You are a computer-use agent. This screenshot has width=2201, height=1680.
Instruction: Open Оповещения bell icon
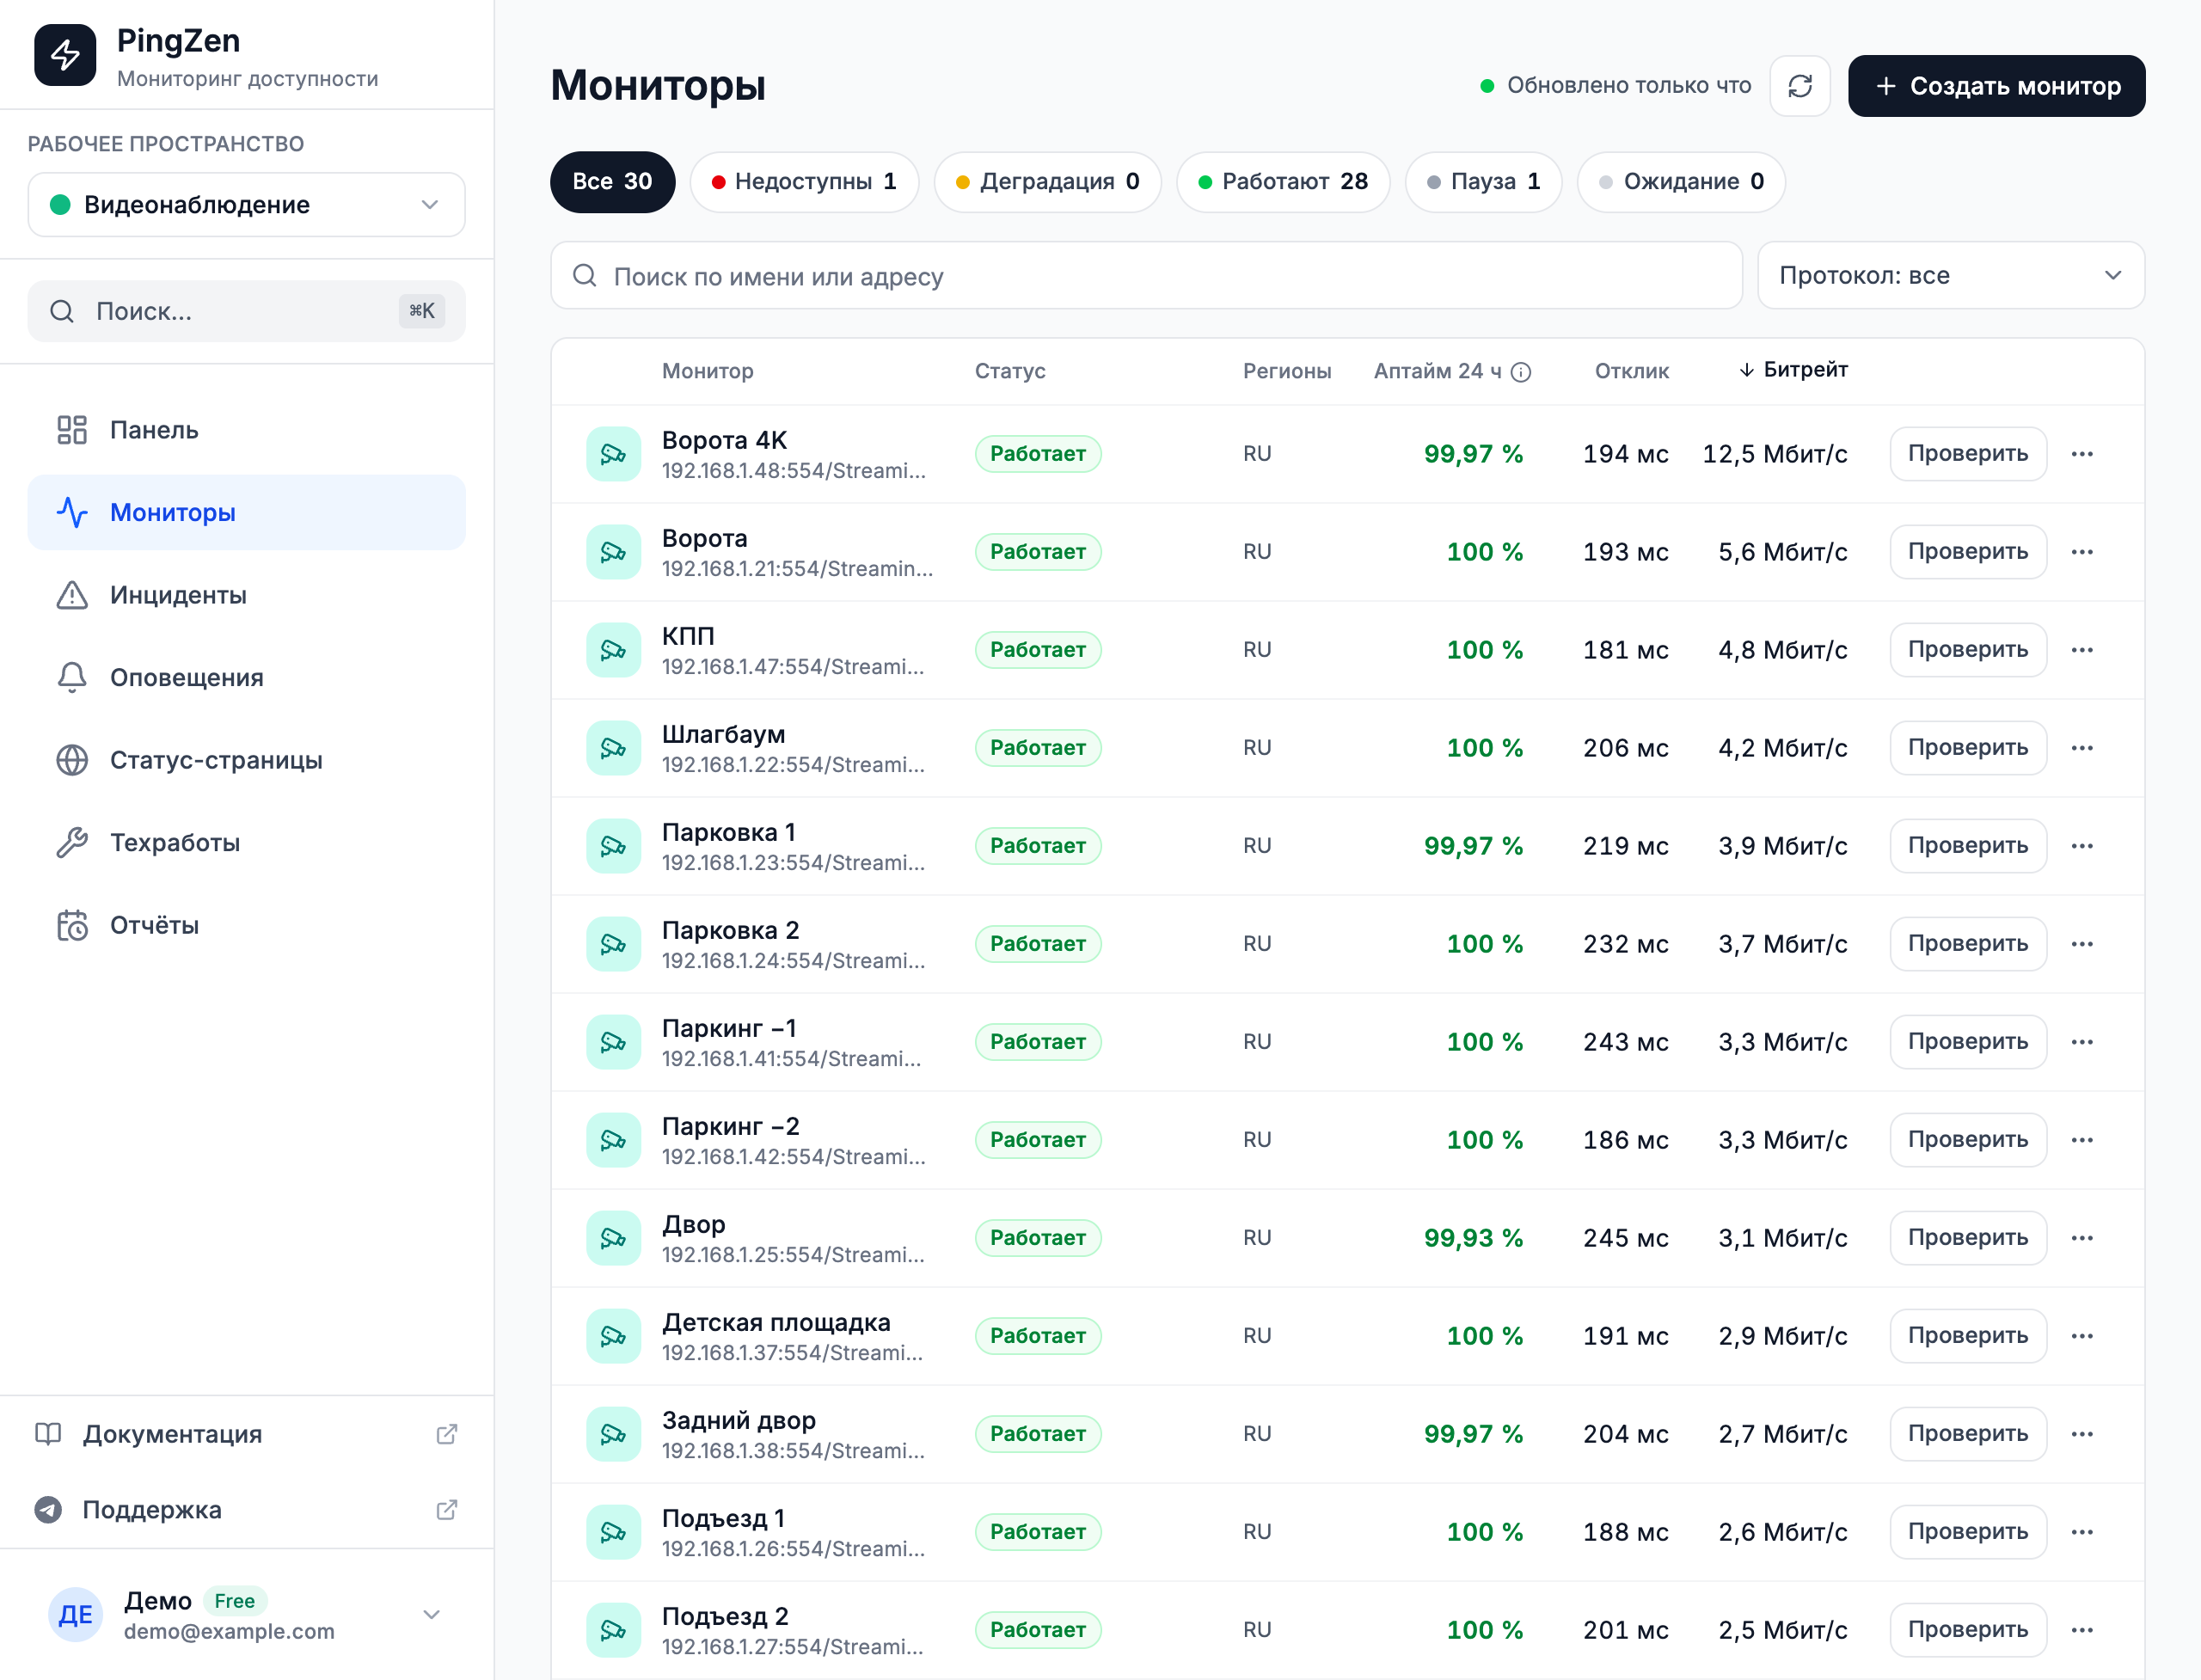click(72, 678)
